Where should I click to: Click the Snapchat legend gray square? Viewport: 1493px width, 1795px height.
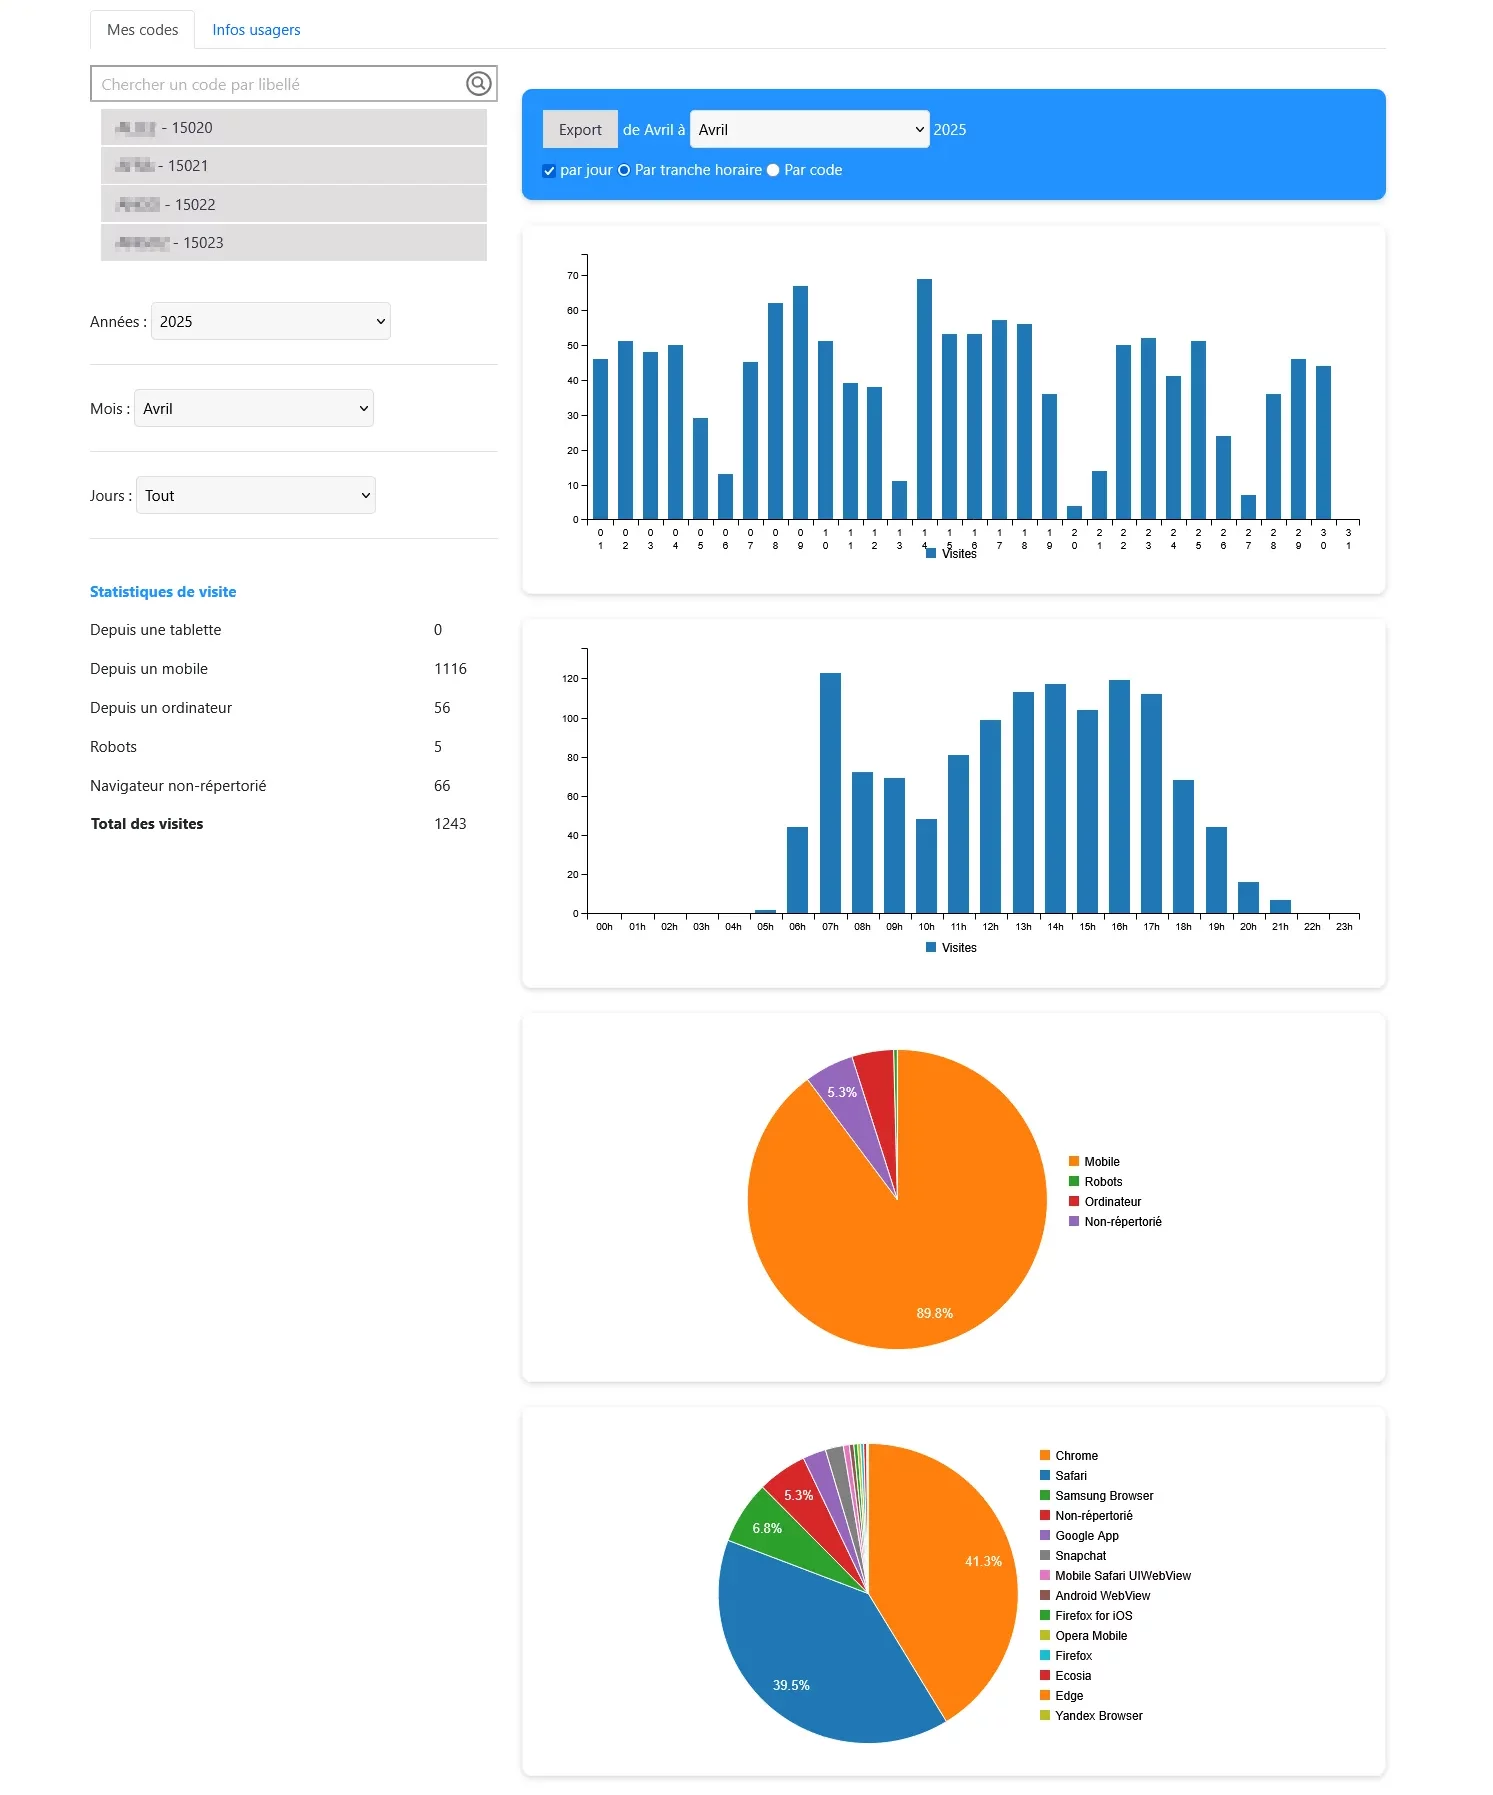coord(1045,1555)
